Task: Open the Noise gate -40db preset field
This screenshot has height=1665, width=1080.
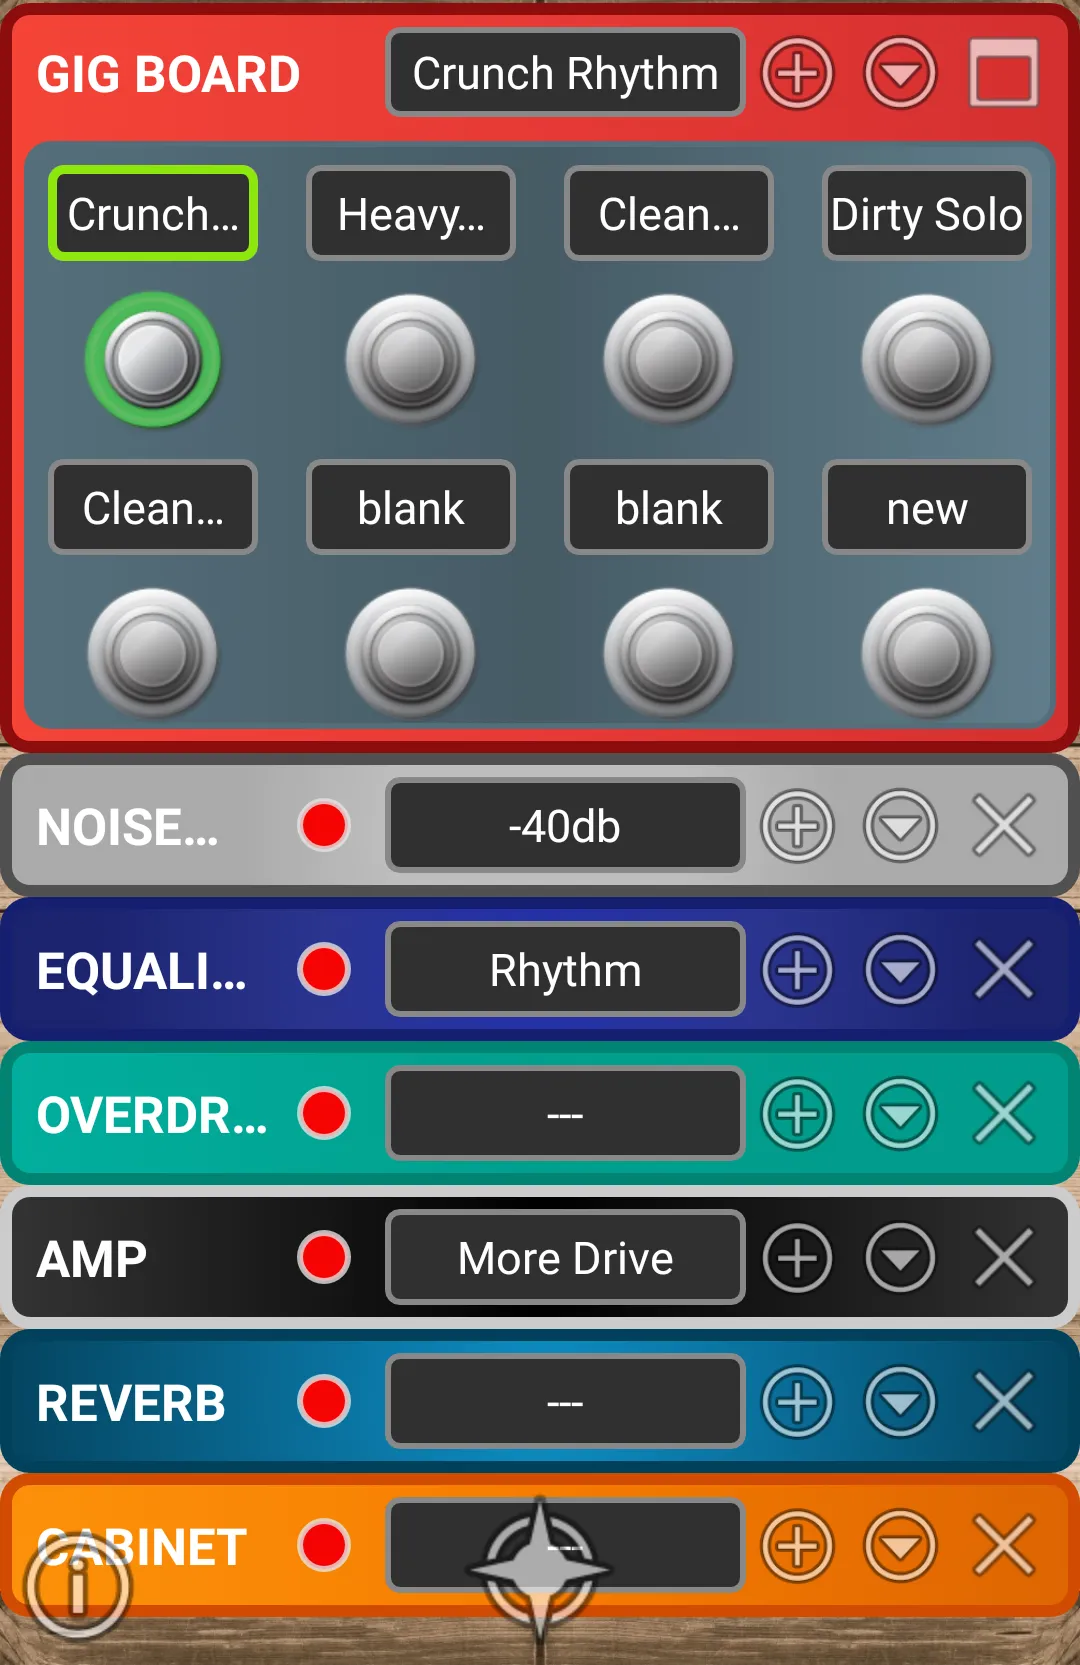Action: pyautogui.click(x=565, y=826)
